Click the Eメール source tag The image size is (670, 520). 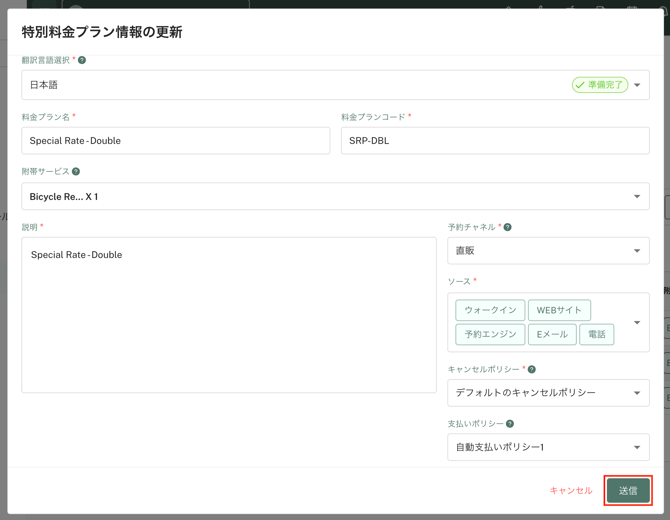tap(552, 334)
